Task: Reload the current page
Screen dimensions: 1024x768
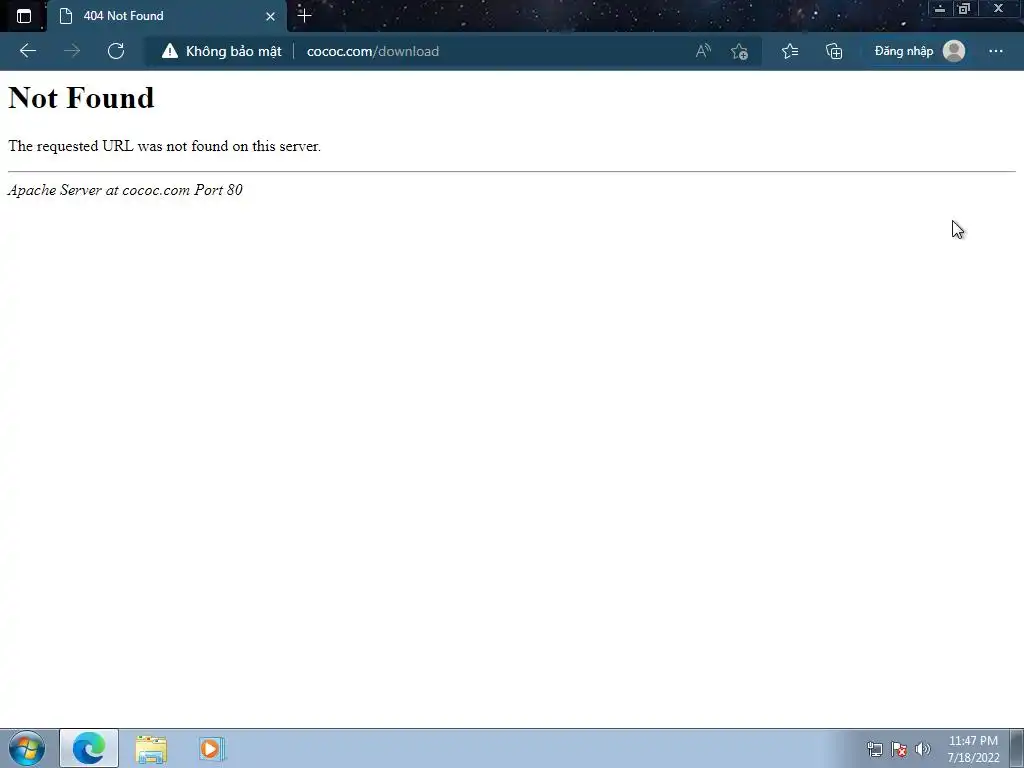Action: point(116,51)
